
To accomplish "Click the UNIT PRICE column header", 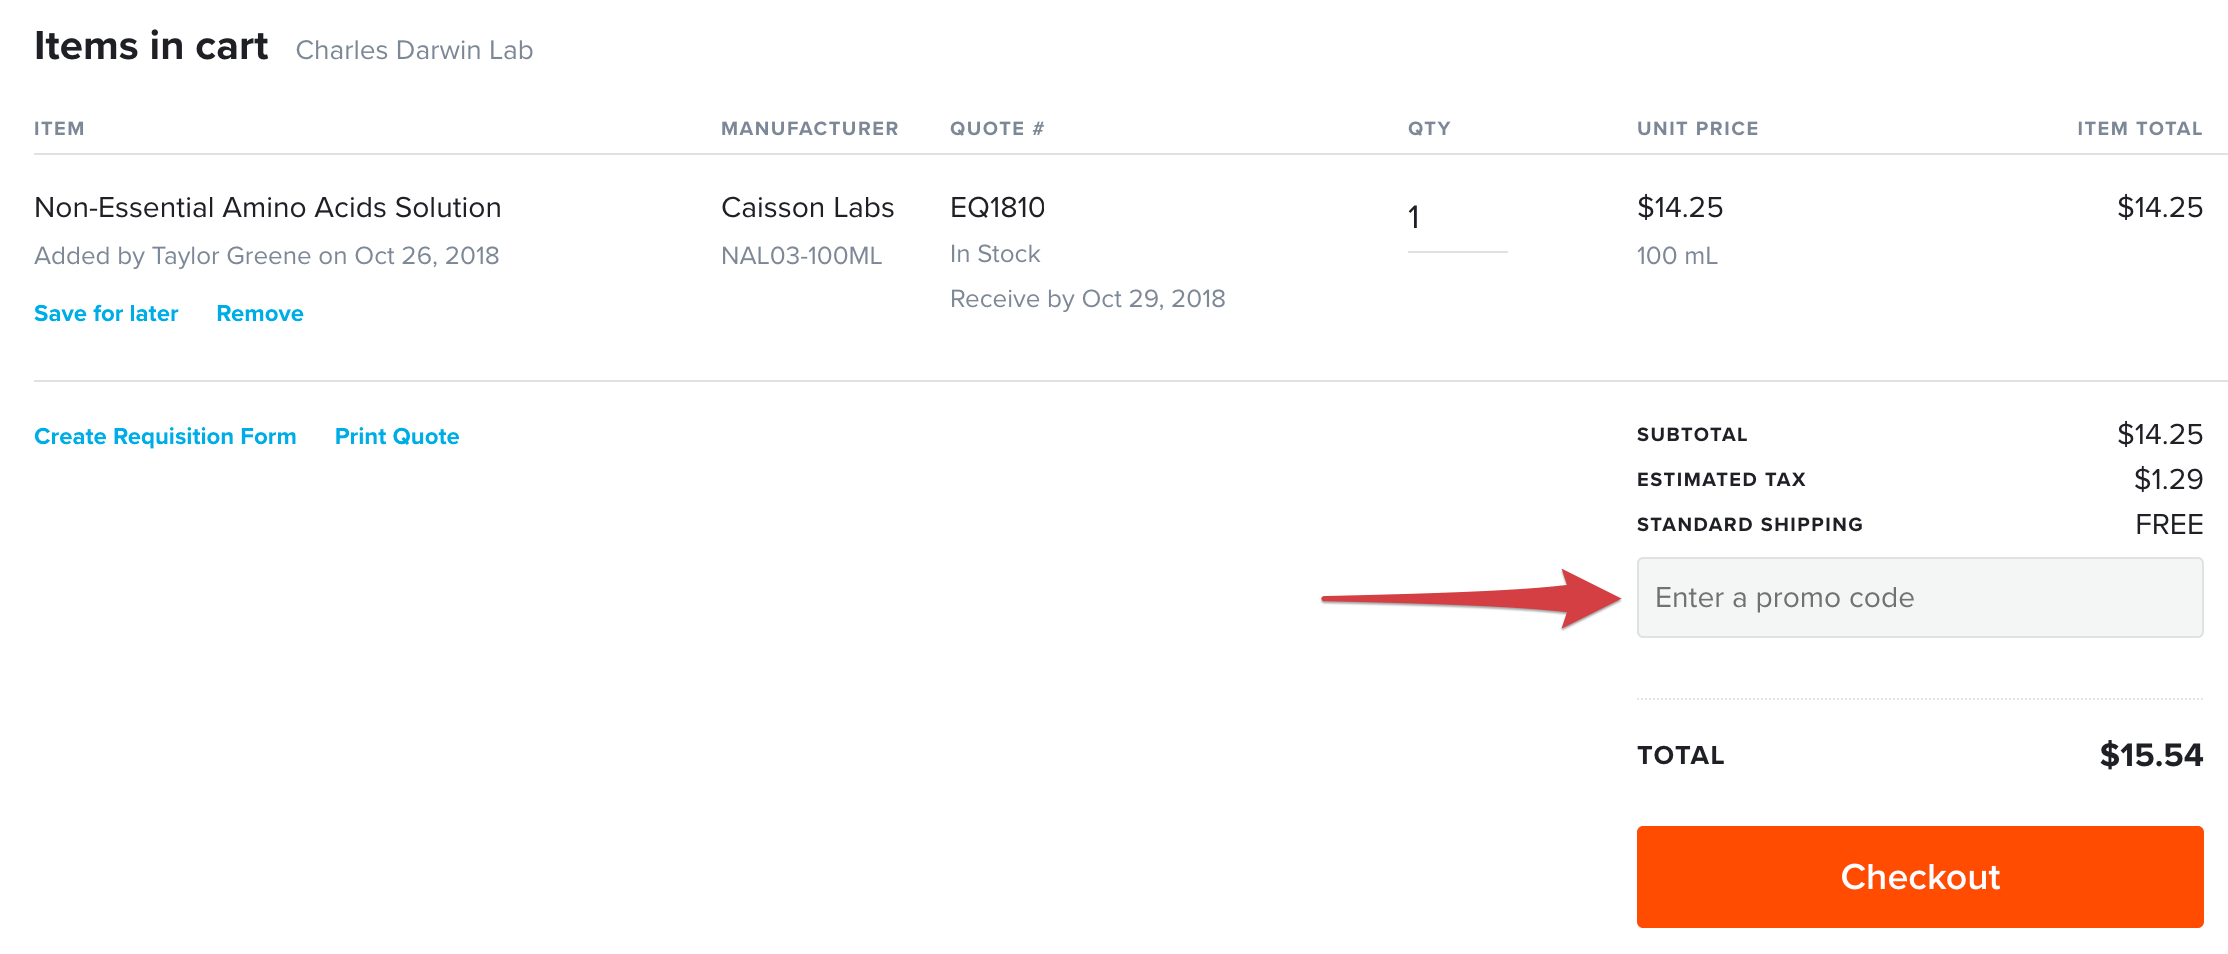I will tap(1697, 128).
